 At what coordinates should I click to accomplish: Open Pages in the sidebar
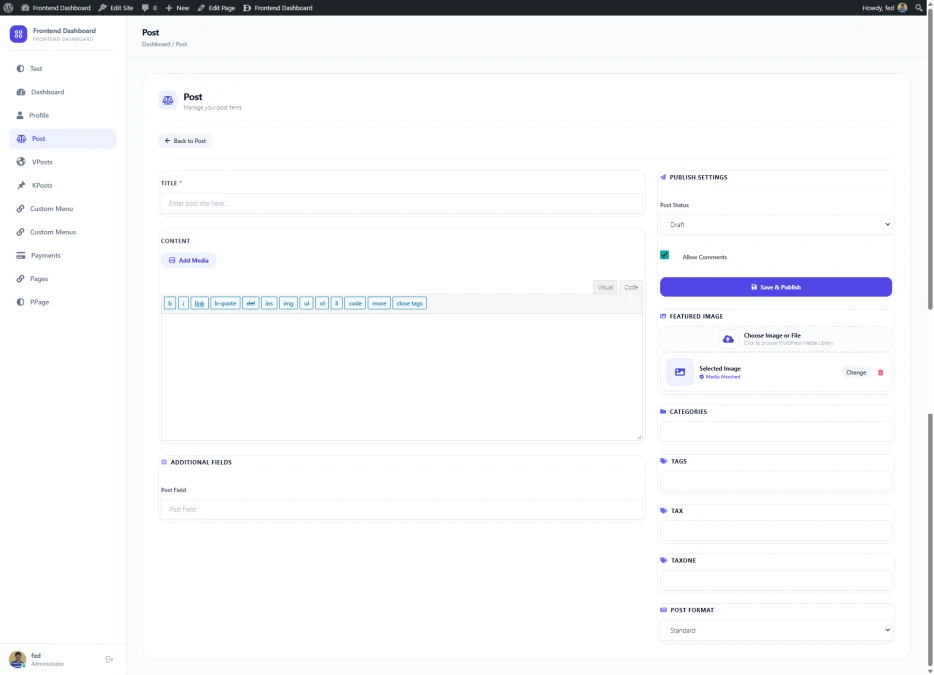[63, 279]
